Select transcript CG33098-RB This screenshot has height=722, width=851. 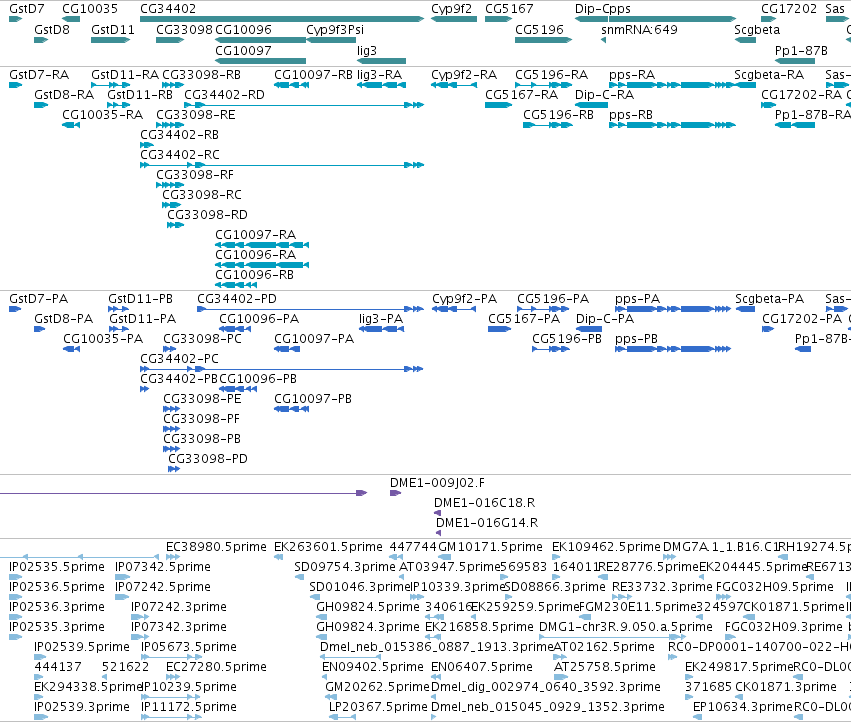(x=201, y=74)
